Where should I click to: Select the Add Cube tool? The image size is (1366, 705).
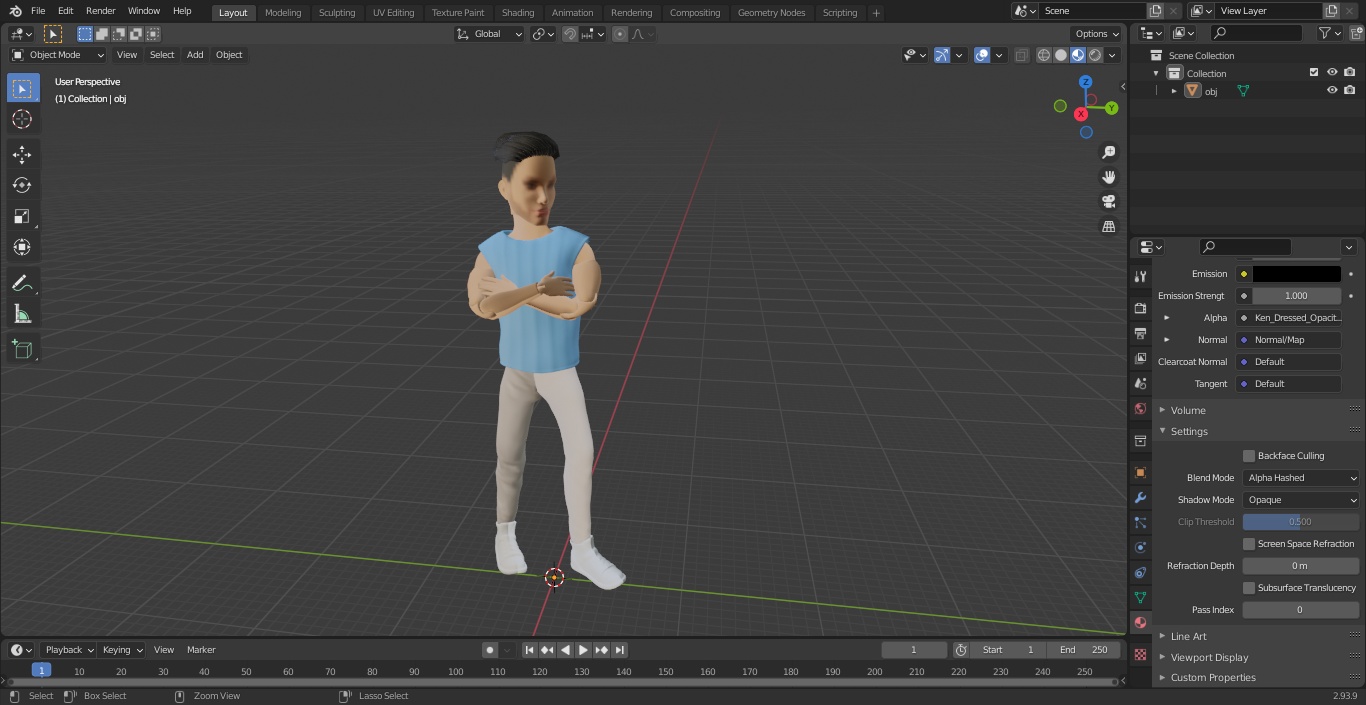pyautogui.click(x=22, y=350)
